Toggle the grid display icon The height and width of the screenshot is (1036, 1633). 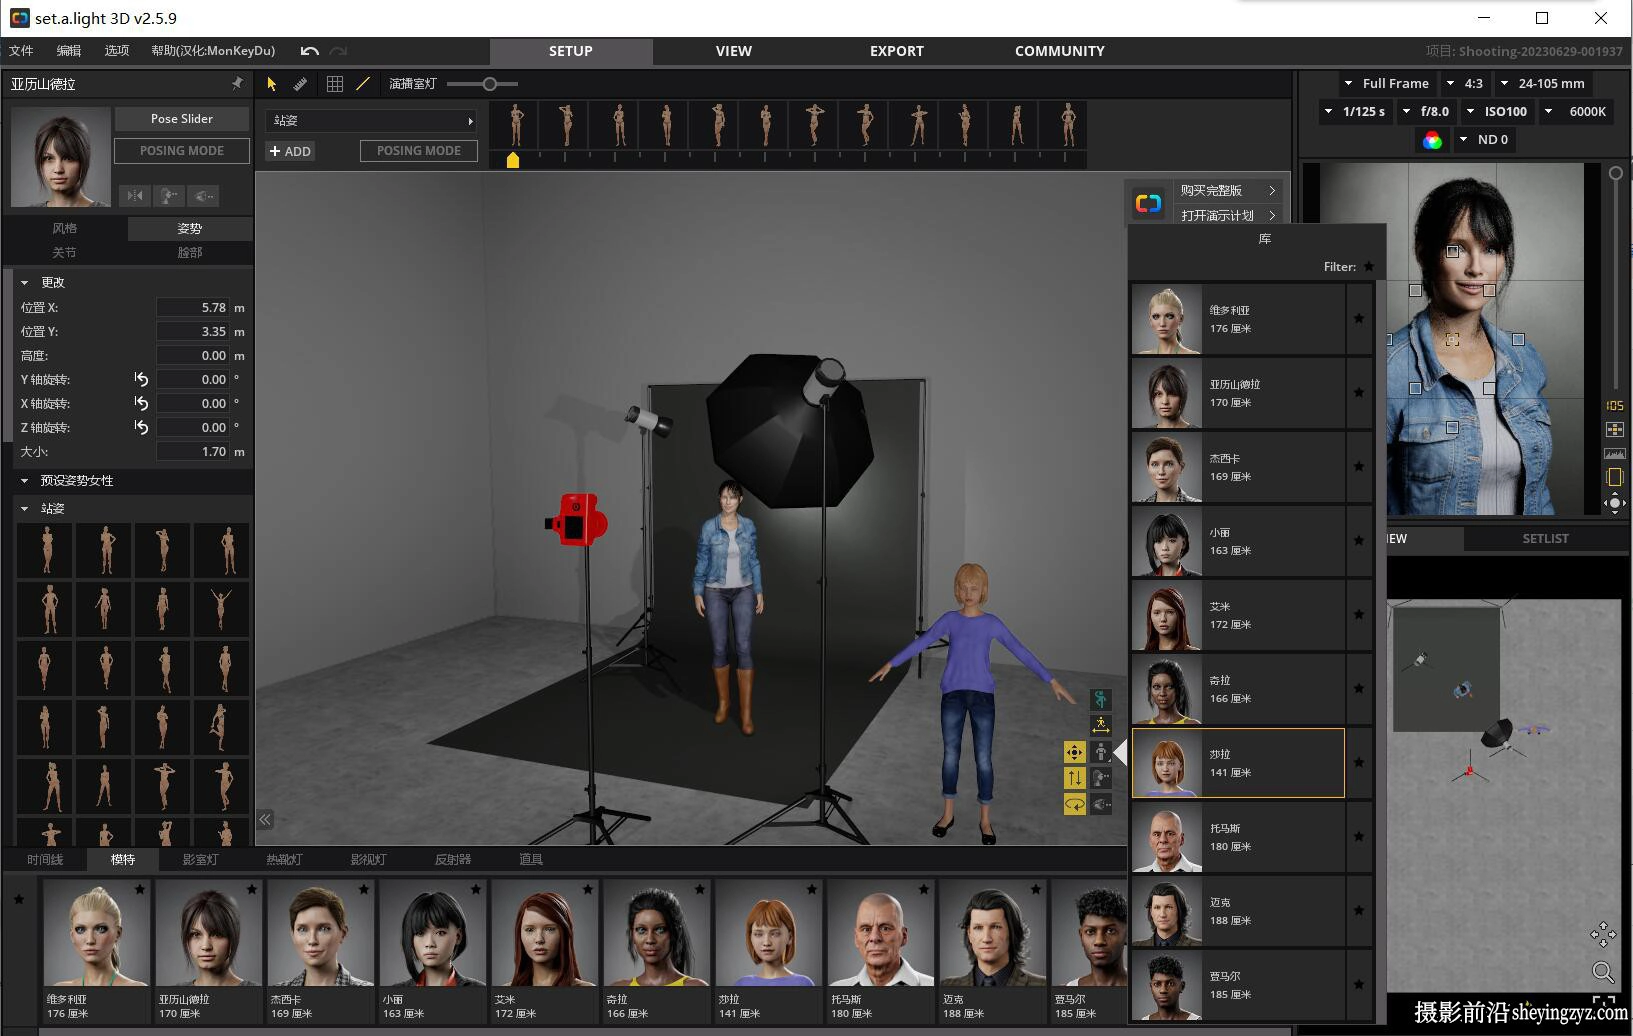click(x=335, y=84)
